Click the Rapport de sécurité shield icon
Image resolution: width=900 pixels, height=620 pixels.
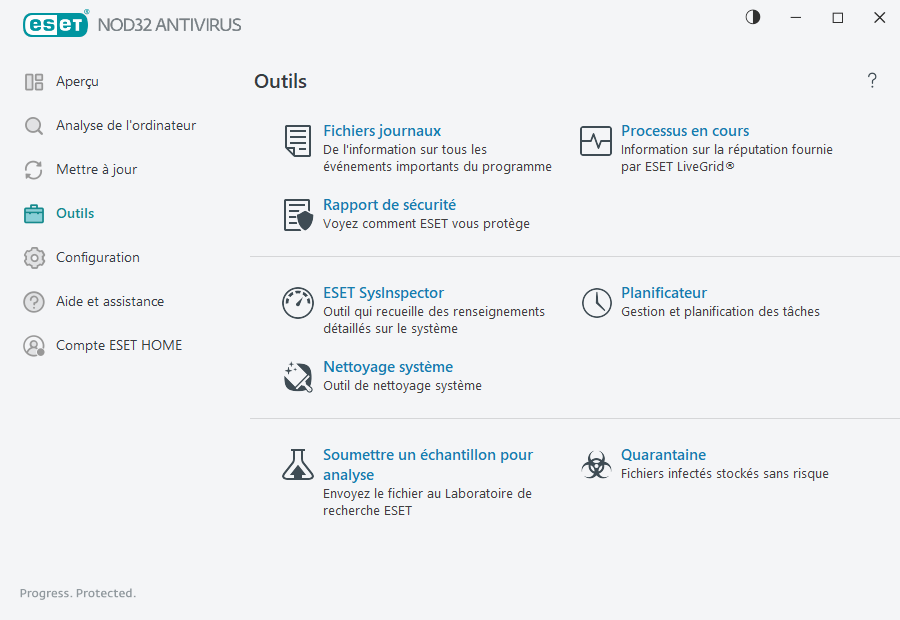297,215
